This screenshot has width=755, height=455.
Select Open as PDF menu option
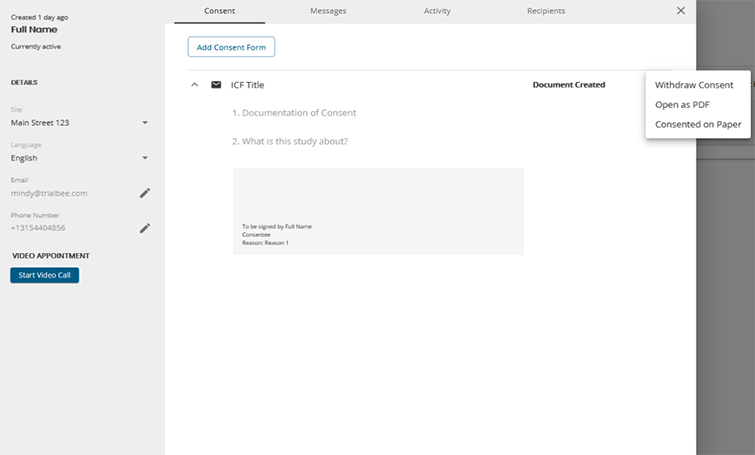(682, 104)
